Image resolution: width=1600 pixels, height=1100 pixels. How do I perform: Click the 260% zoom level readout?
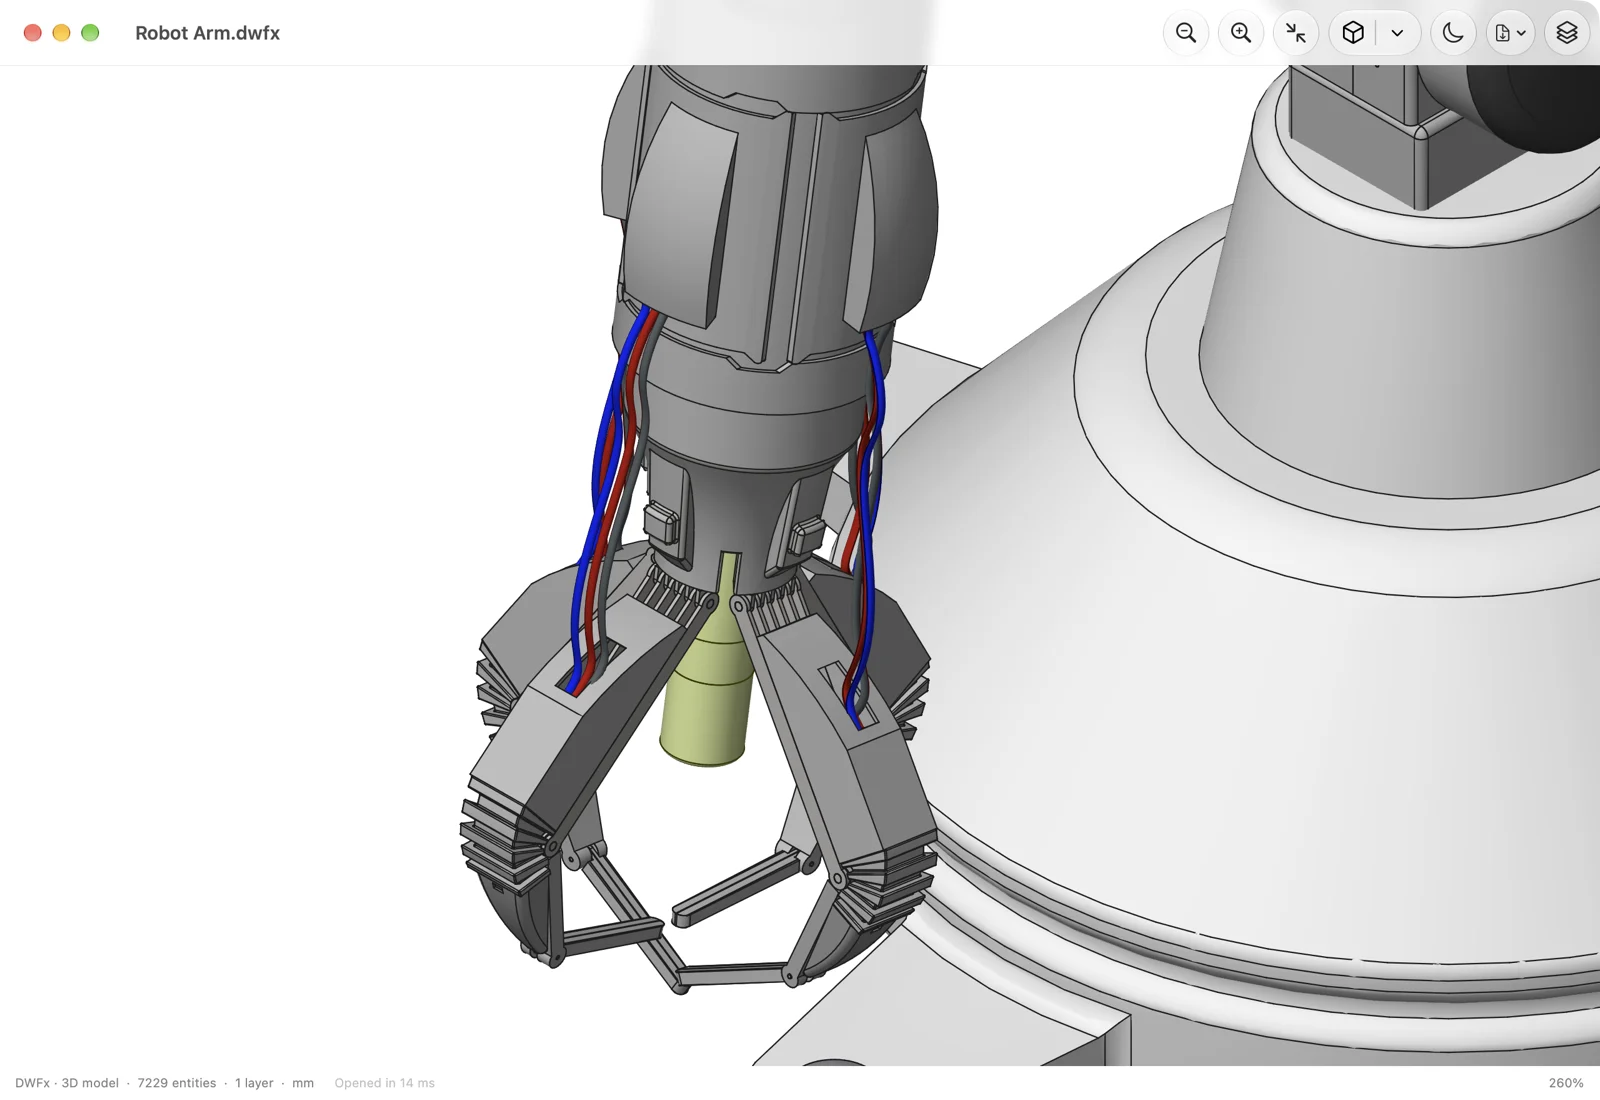tap(1566, 1083)
